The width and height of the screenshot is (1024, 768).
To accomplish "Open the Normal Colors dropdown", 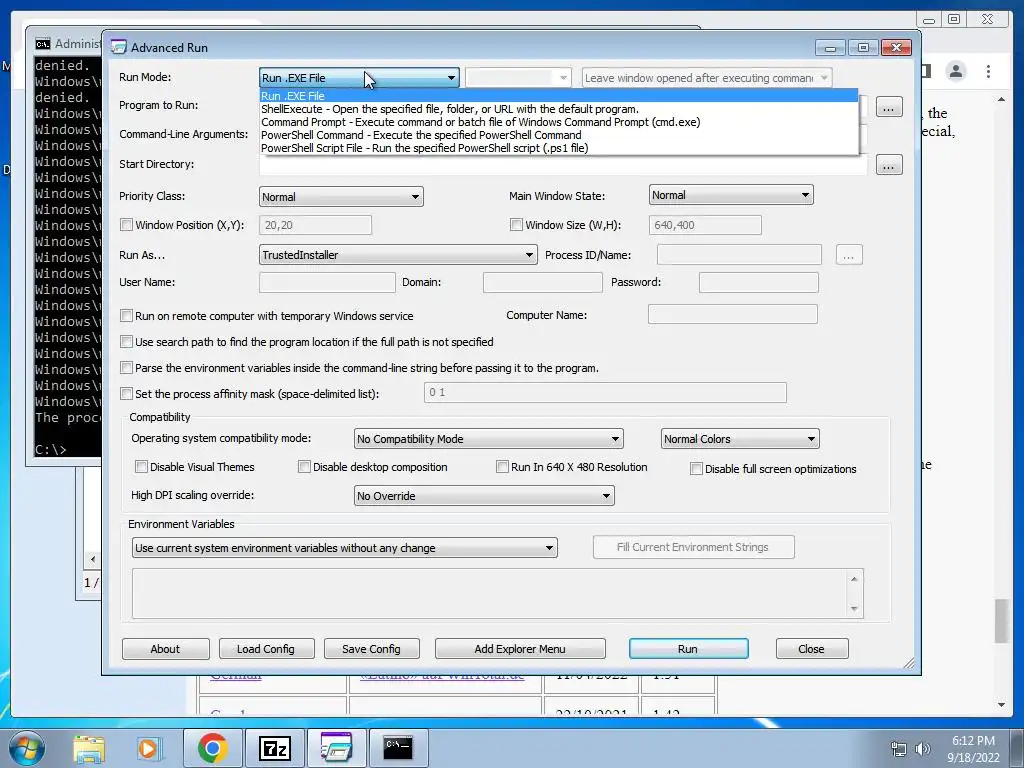I will point(740,439).
